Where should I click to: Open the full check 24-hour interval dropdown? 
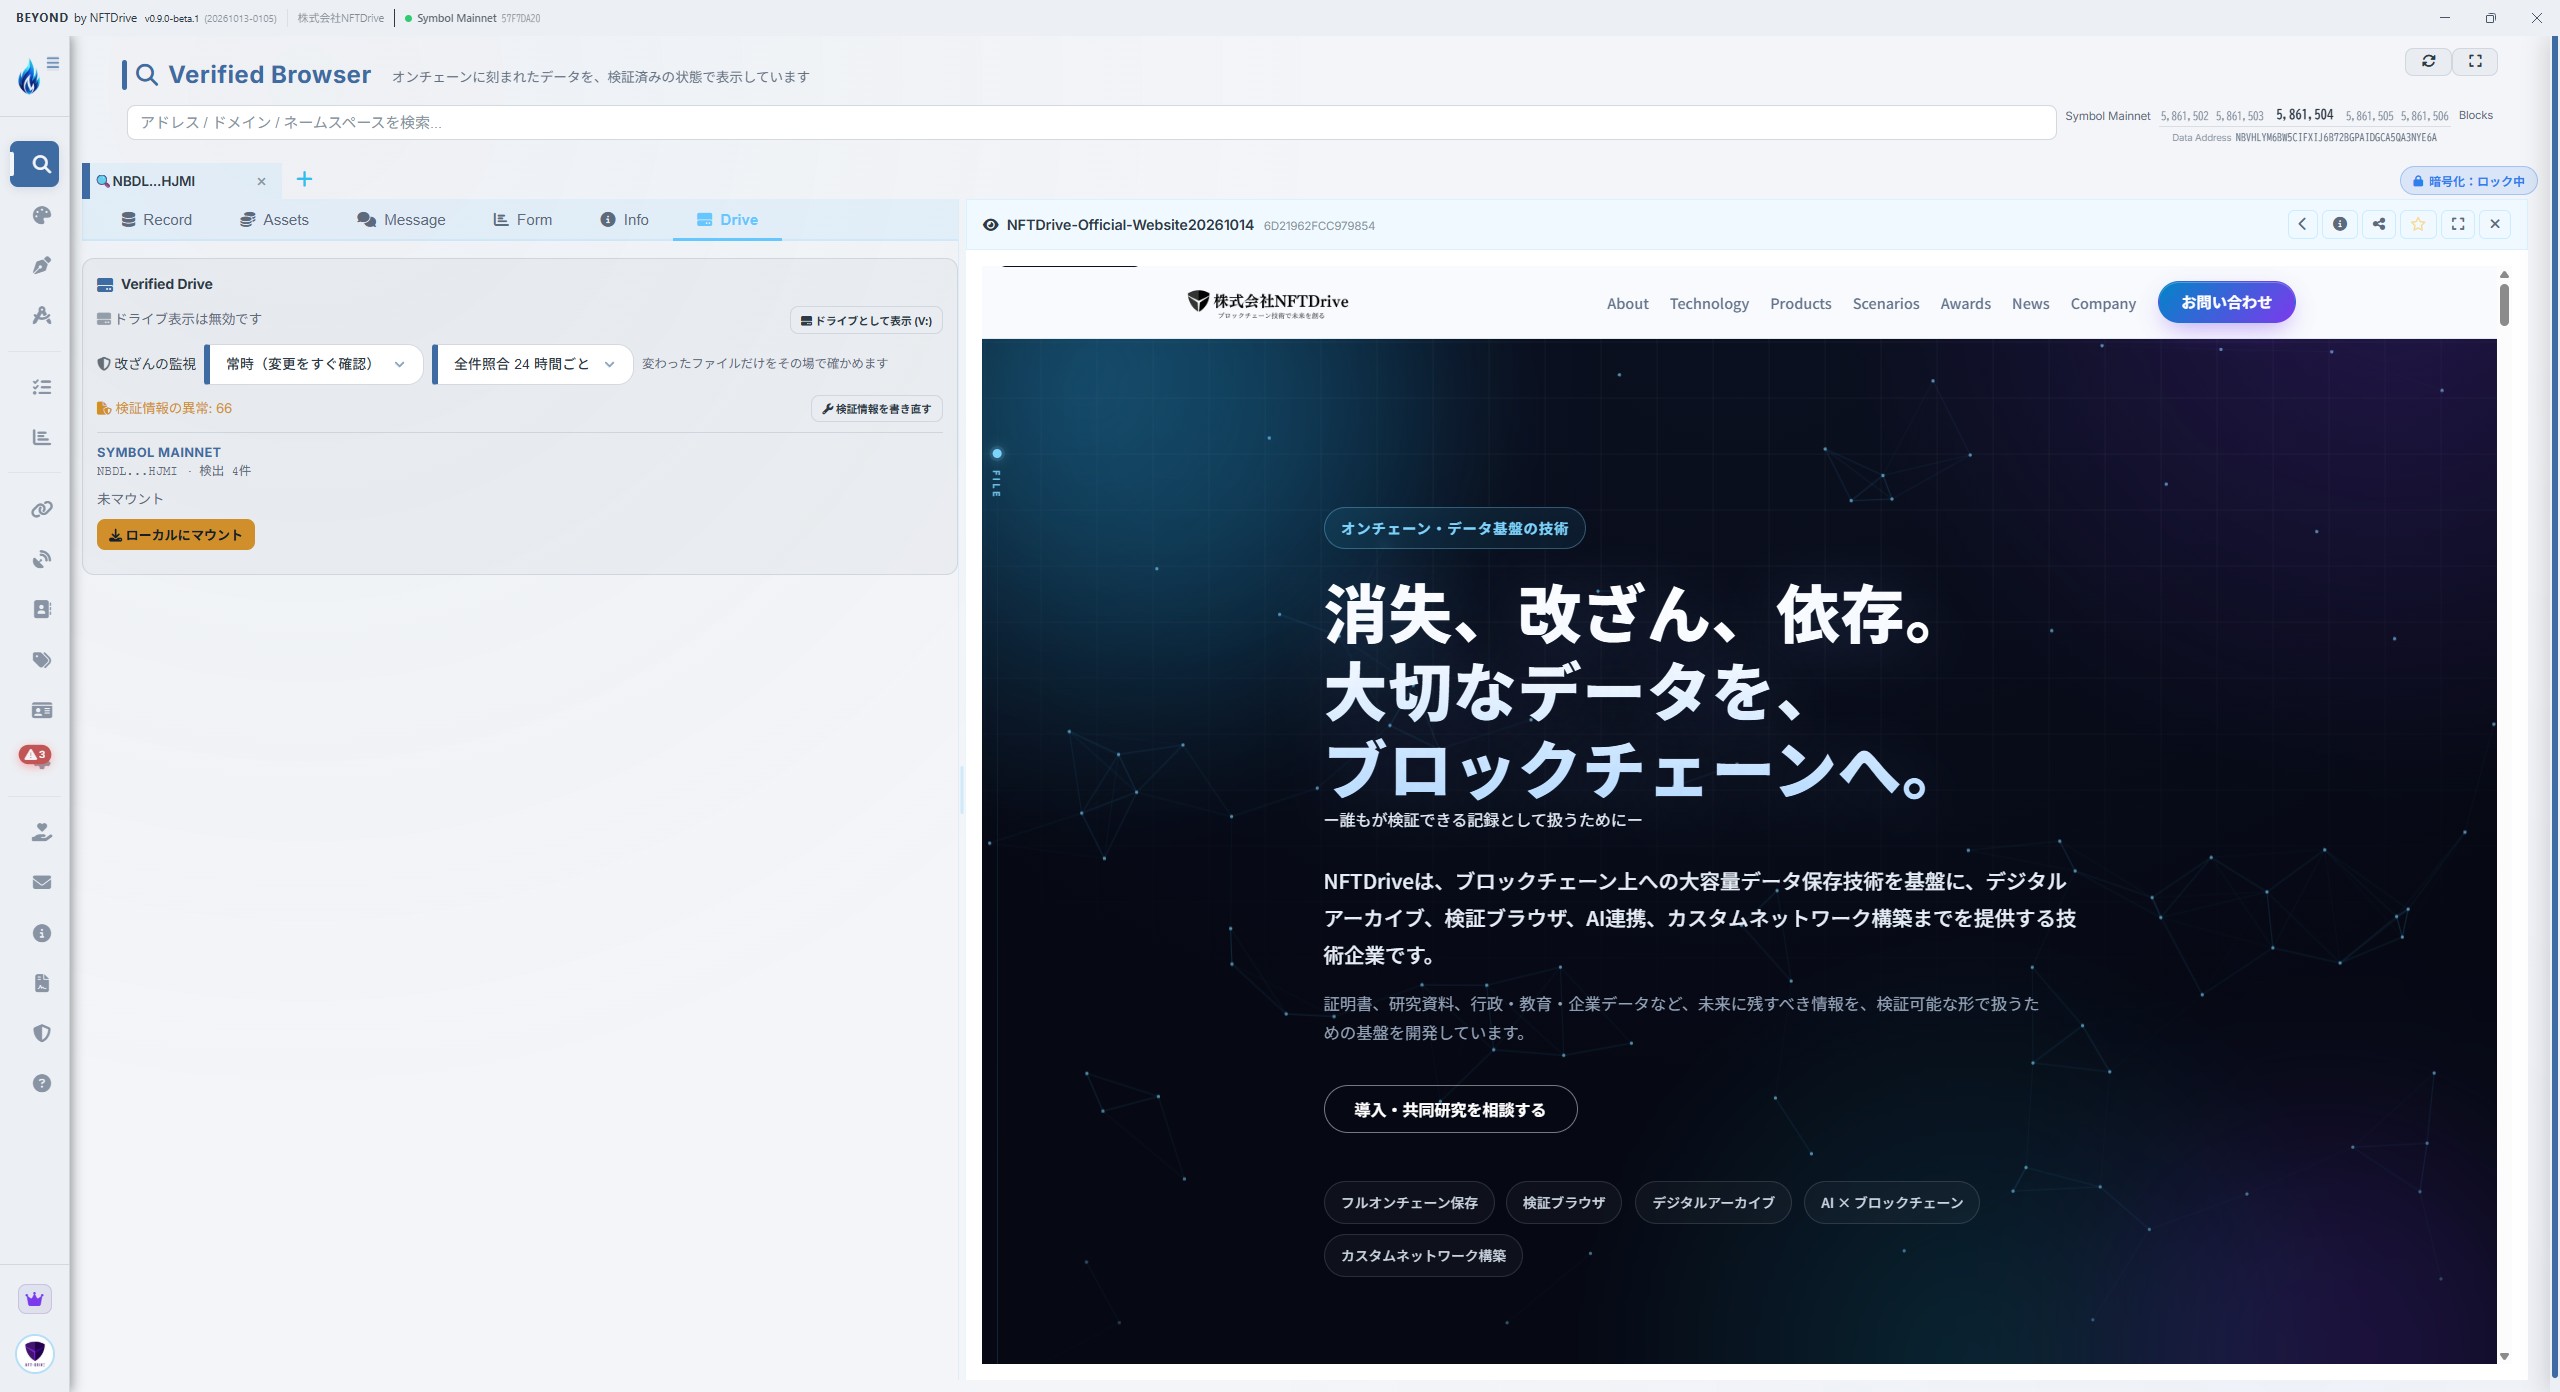point(533,364)
